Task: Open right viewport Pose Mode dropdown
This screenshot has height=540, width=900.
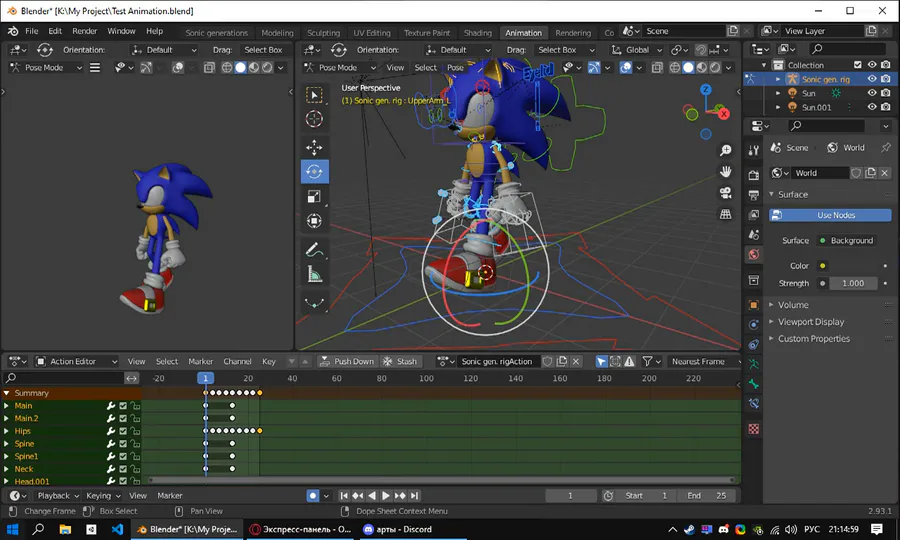Action: [x=340, y=68]
